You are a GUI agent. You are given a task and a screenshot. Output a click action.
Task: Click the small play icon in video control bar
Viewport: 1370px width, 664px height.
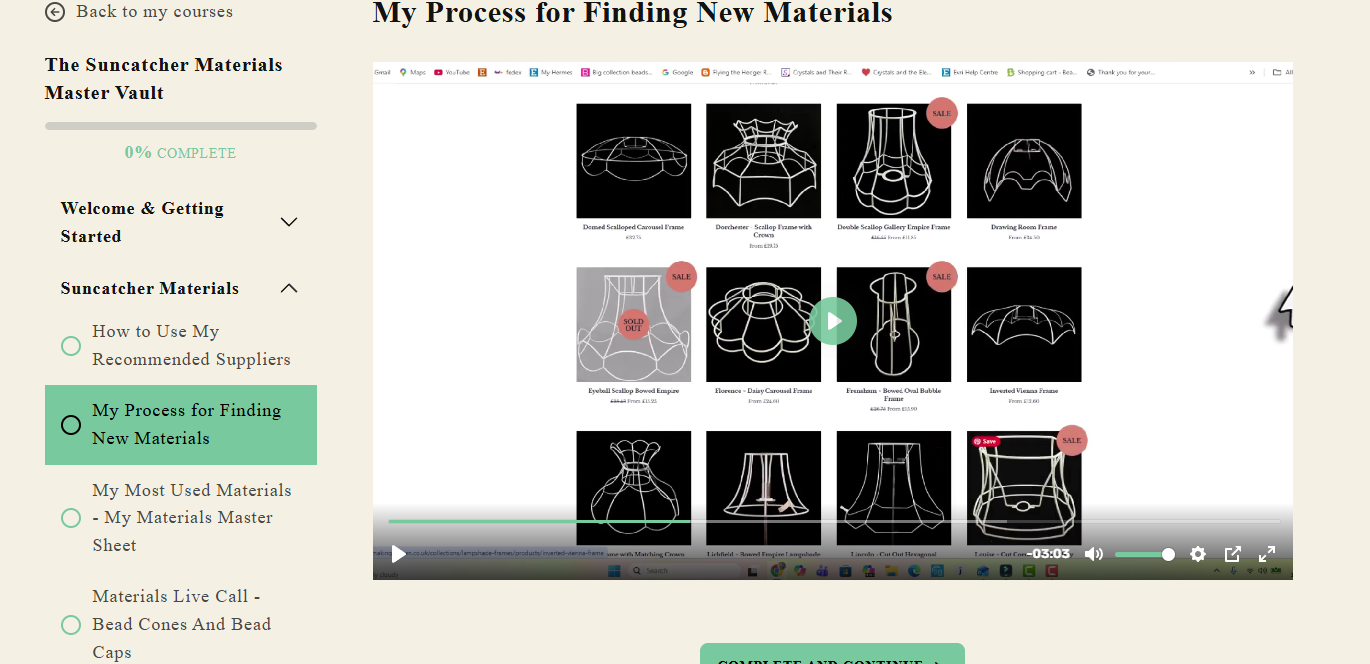tap(399, 554)
